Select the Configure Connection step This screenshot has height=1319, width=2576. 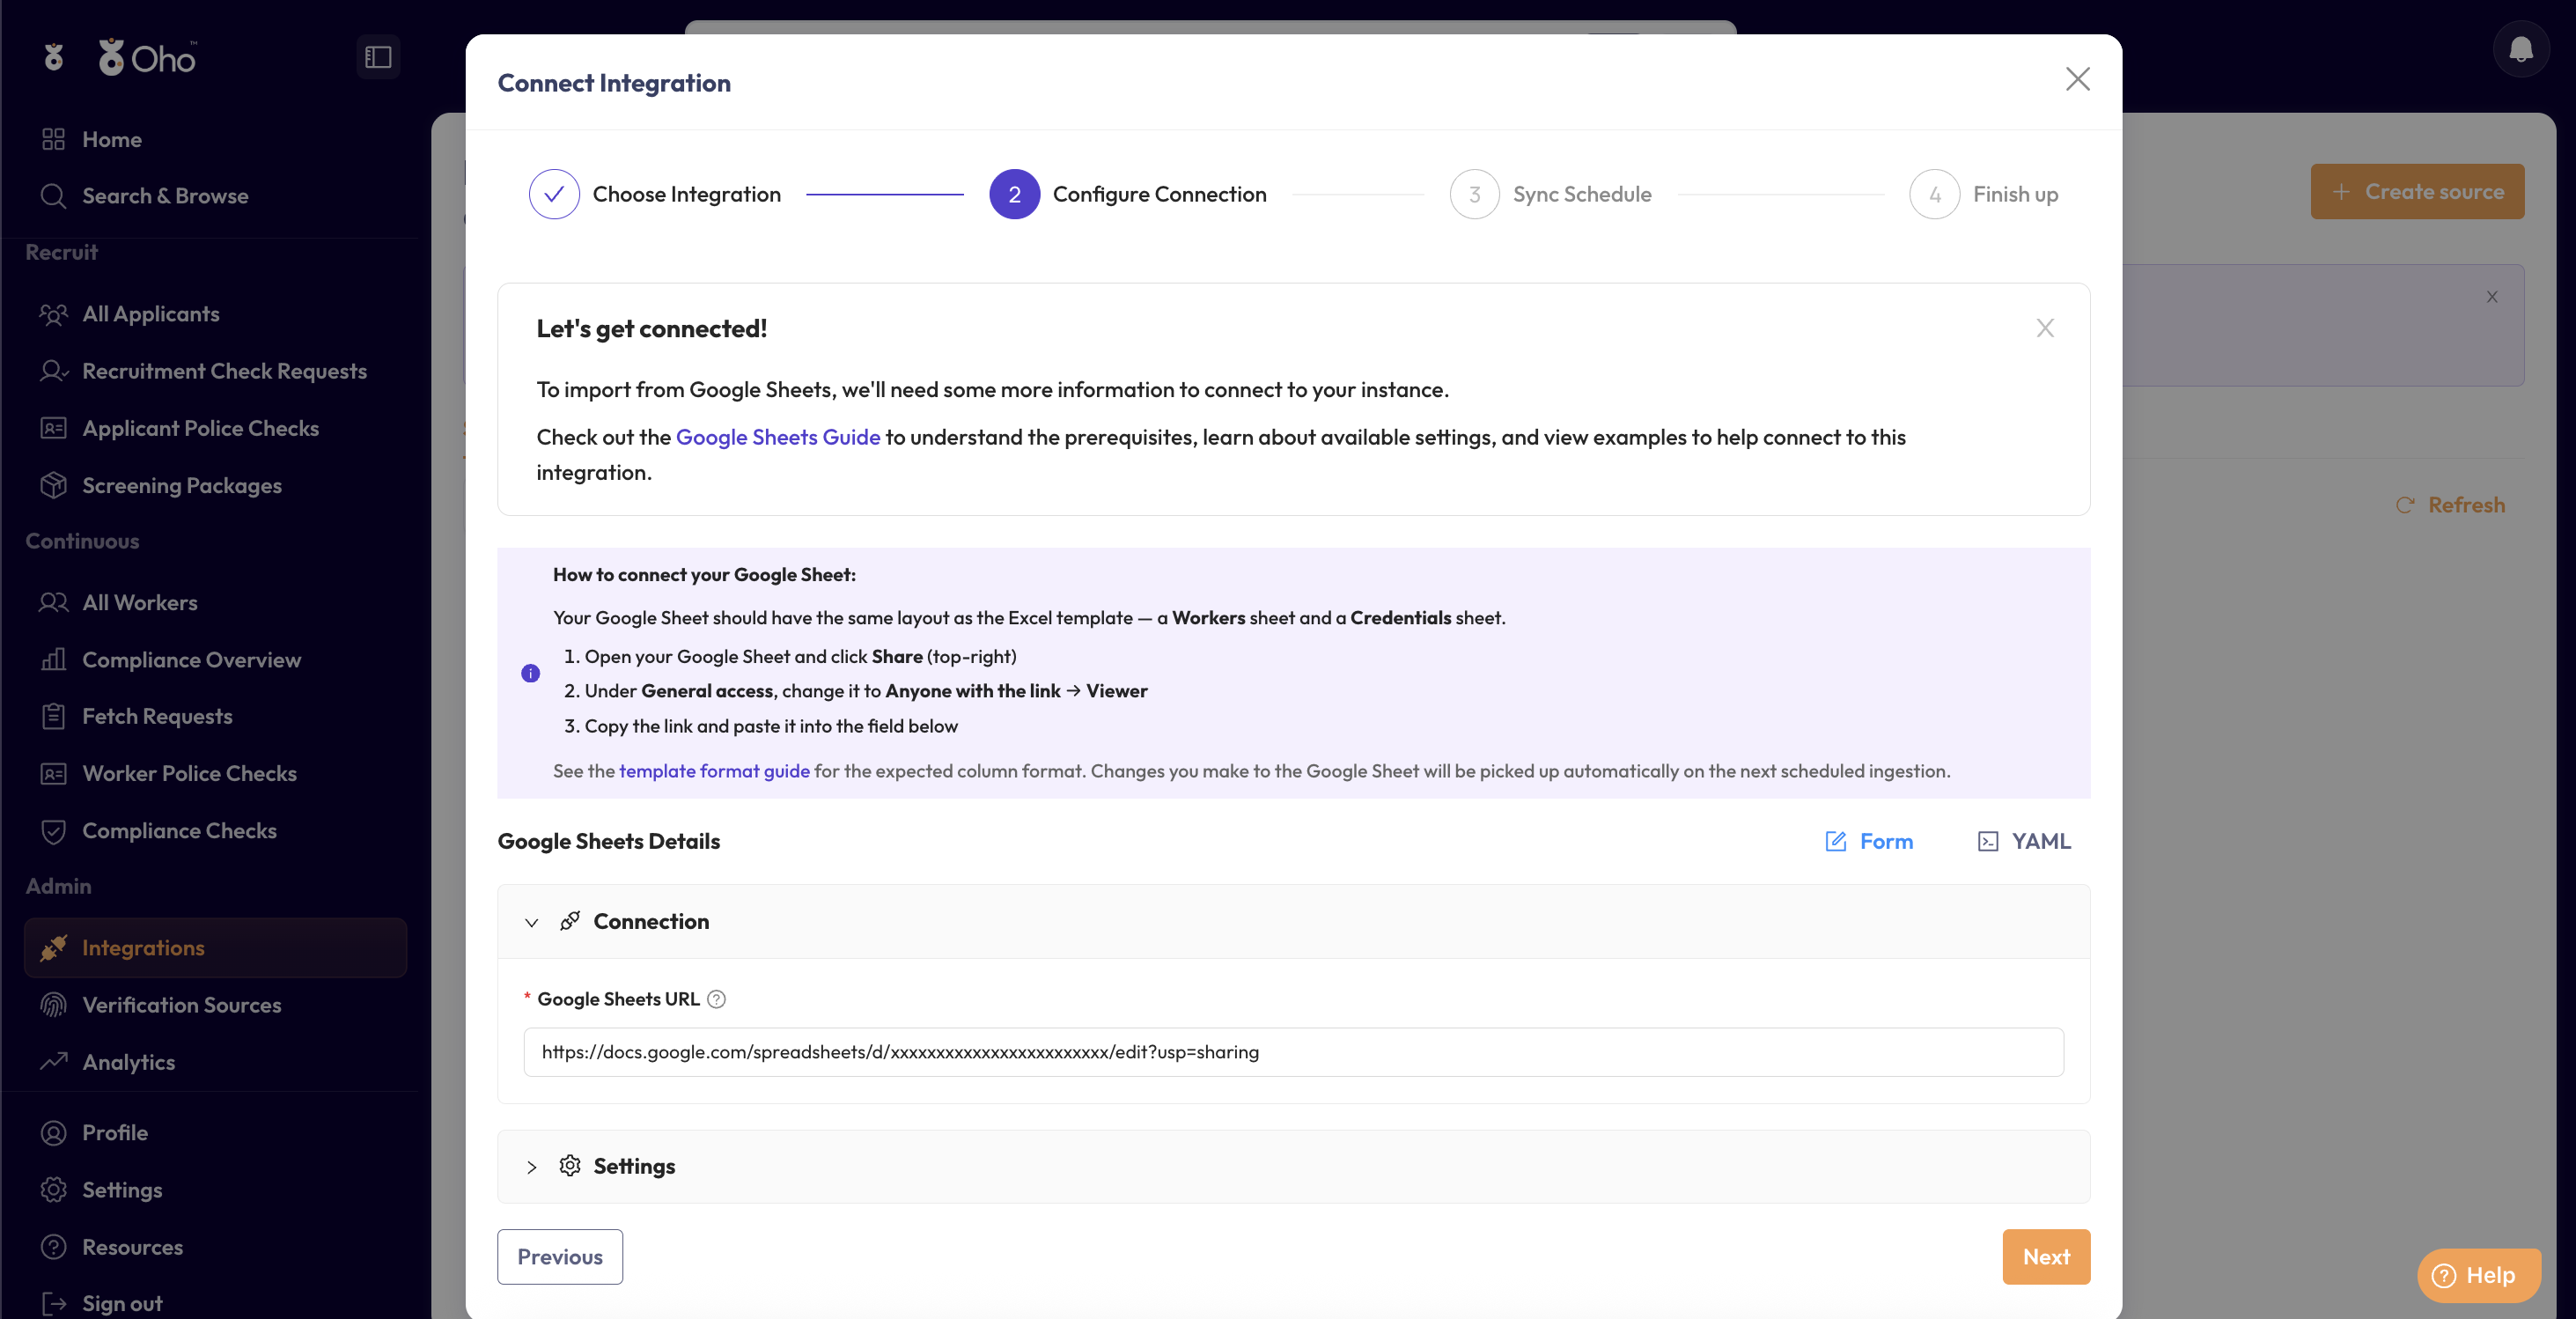click(1128, 194)
